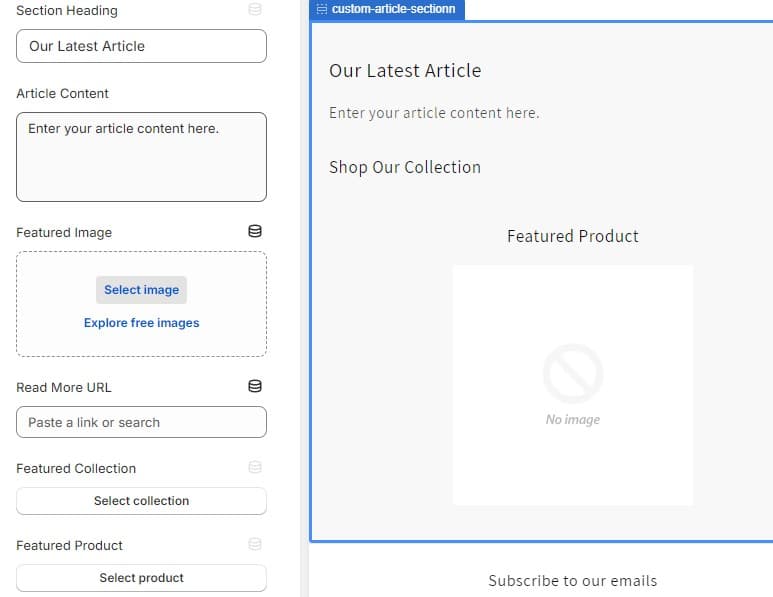
Task: Click the Subscribe to our emails section
Action: point(572,580)
